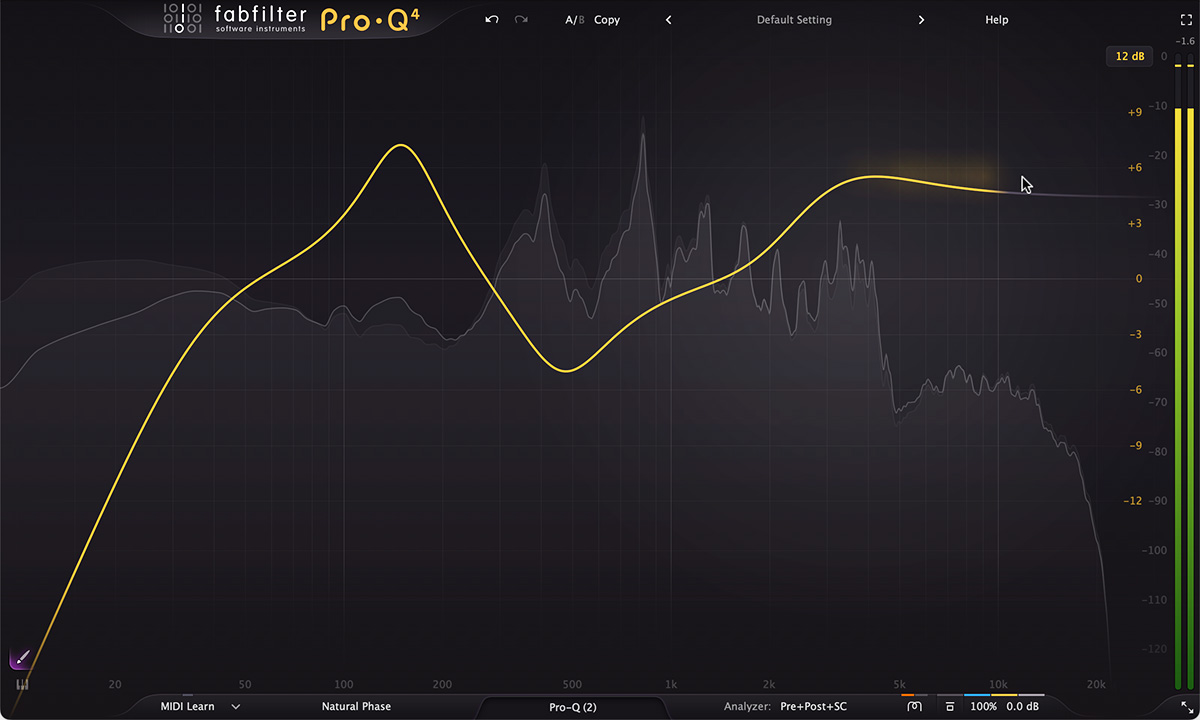Click the 10k frequency label
The image size is (1200, 720).
(998, 685)
